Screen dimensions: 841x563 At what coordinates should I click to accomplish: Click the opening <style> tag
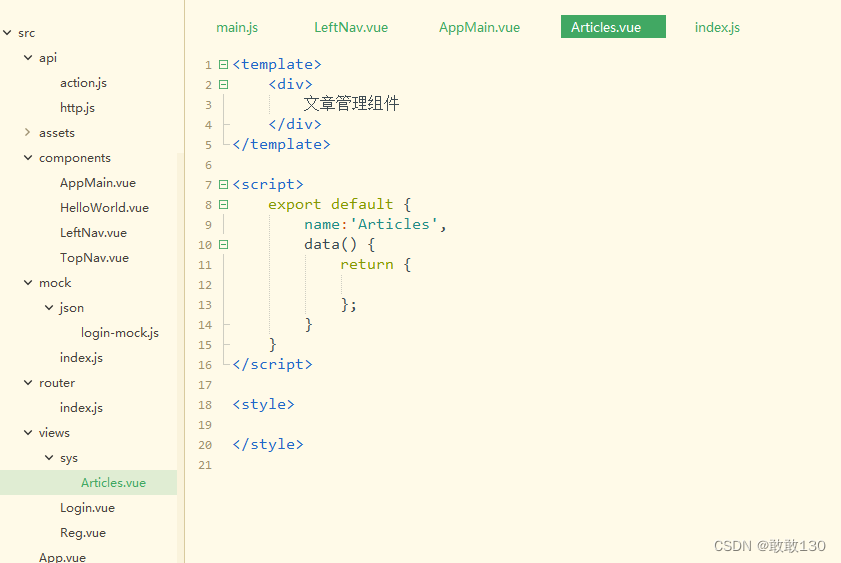coord(263,404)
